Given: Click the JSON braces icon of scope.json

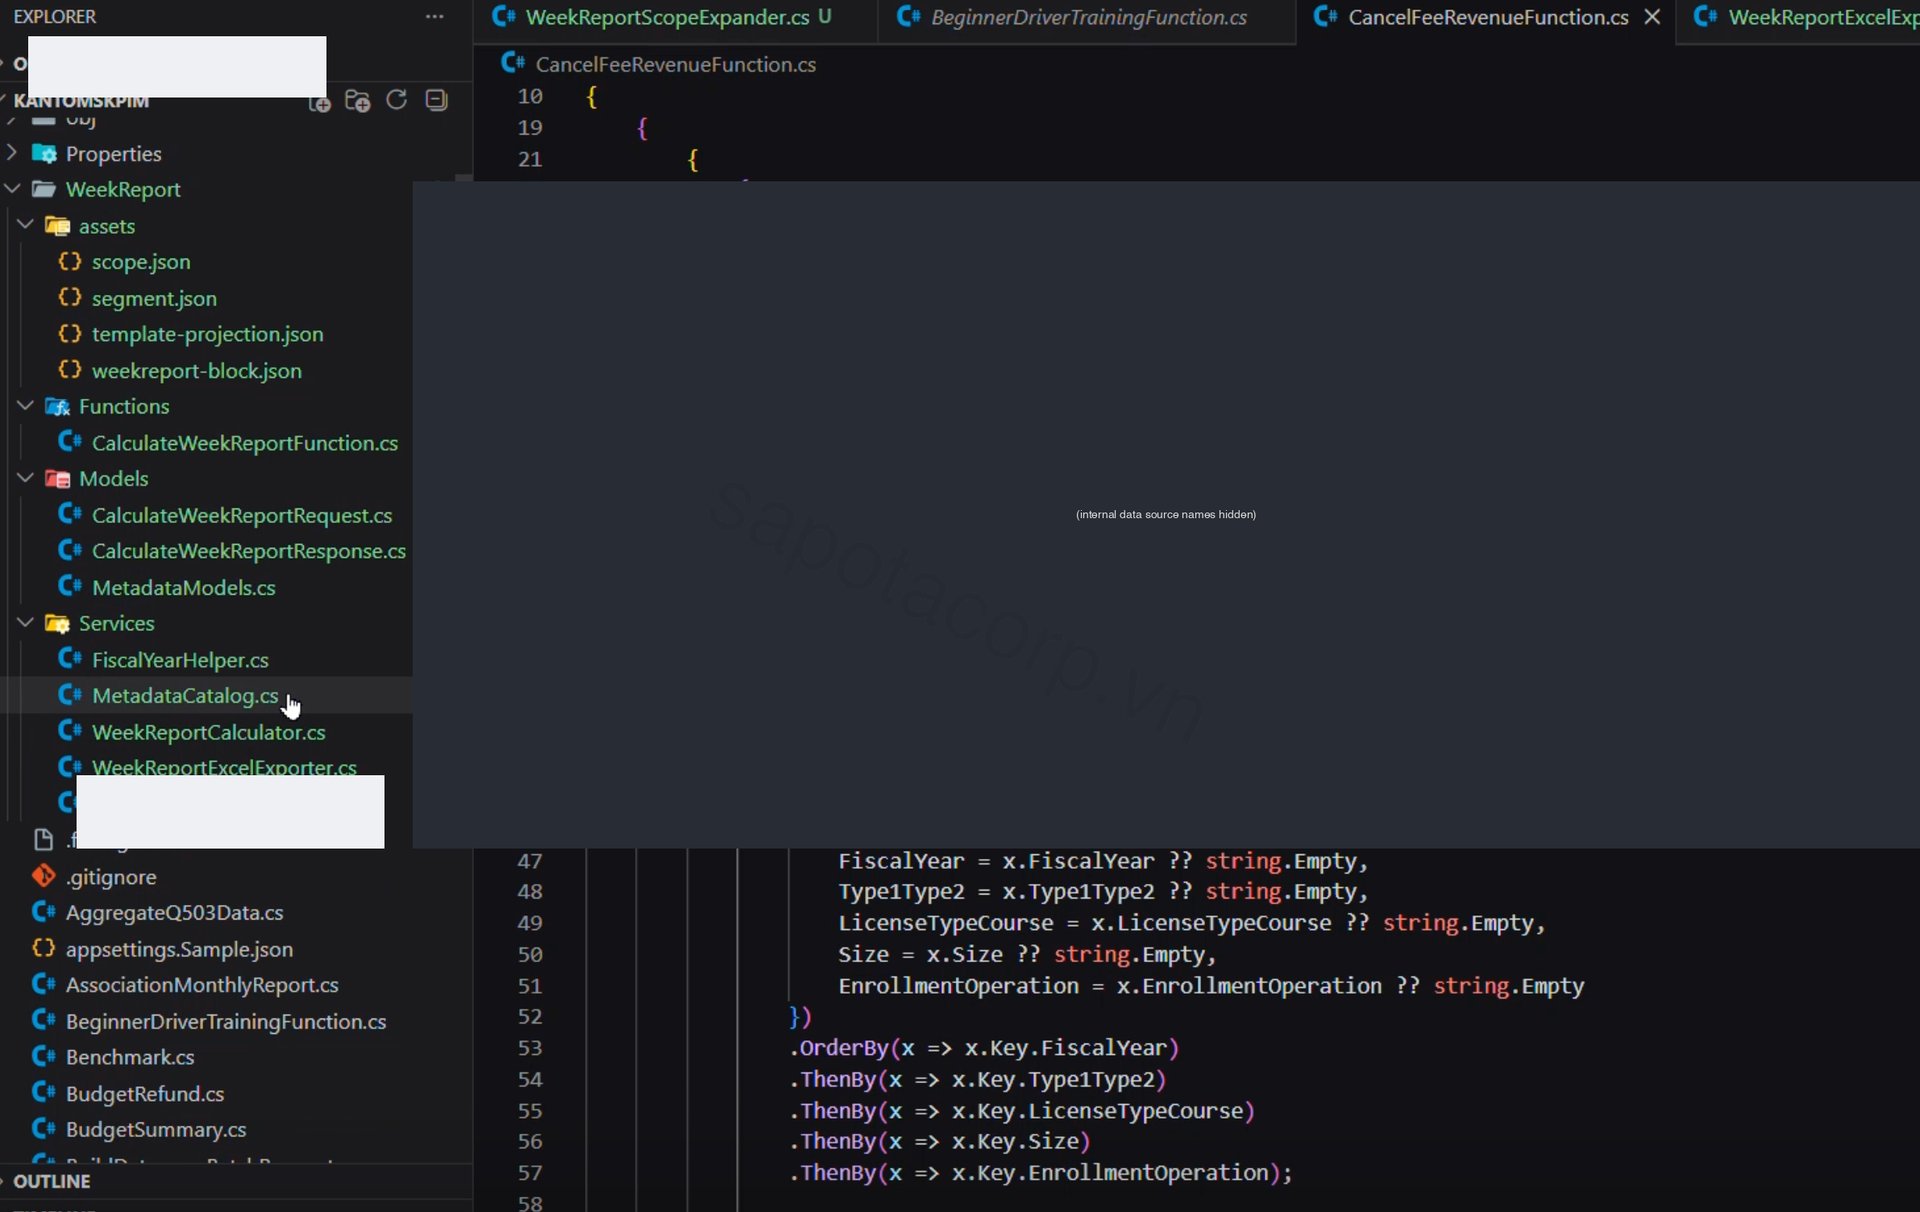Looking at the screenshot, I should 69,261.
